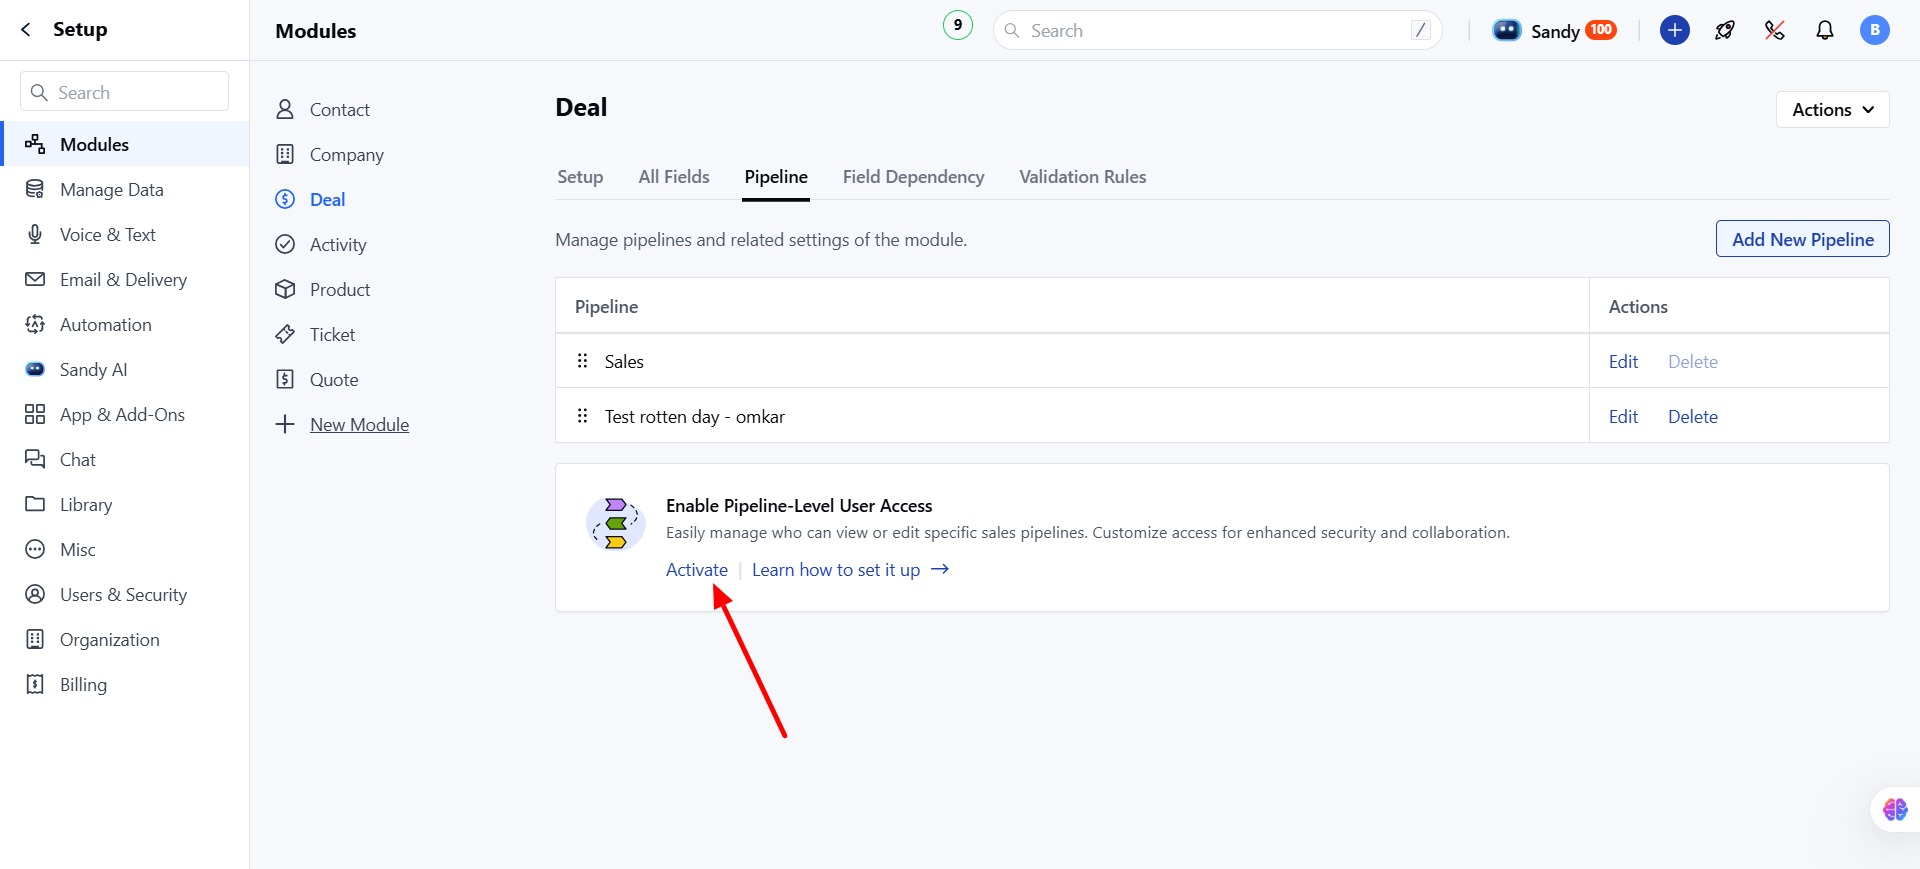Click the blue plus quick-add icon
1920x869 pixels.
point(1675,30)
